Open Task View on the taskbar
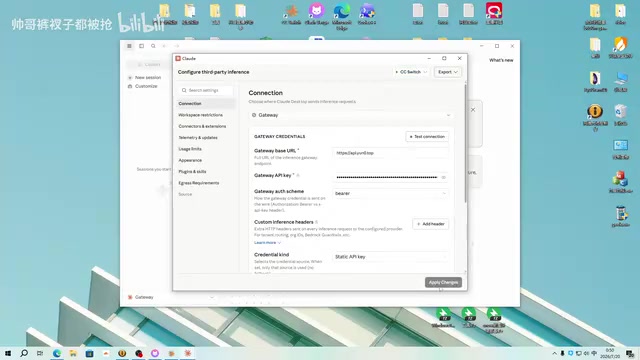 (x=40, y=353)
